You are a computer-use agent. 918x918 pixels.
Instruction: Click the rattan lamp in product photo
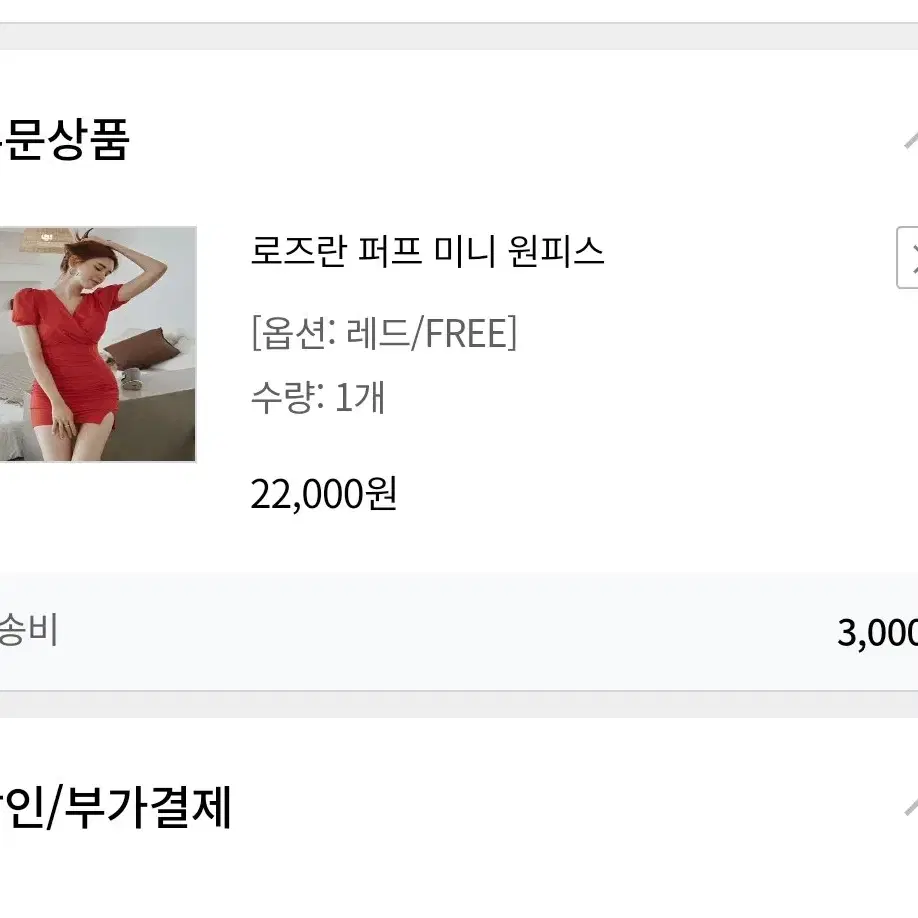tap(47, 239)
